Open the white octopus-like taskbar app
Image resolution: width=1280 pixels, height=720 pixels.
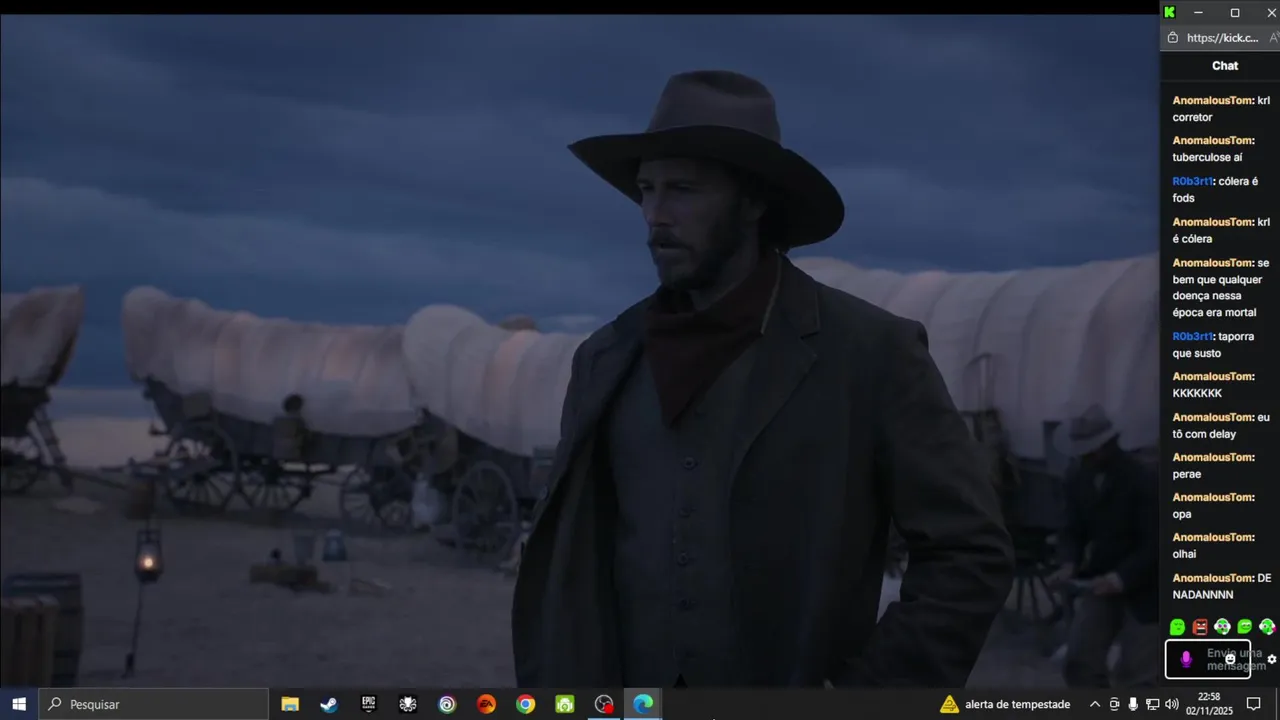[408, 704]
